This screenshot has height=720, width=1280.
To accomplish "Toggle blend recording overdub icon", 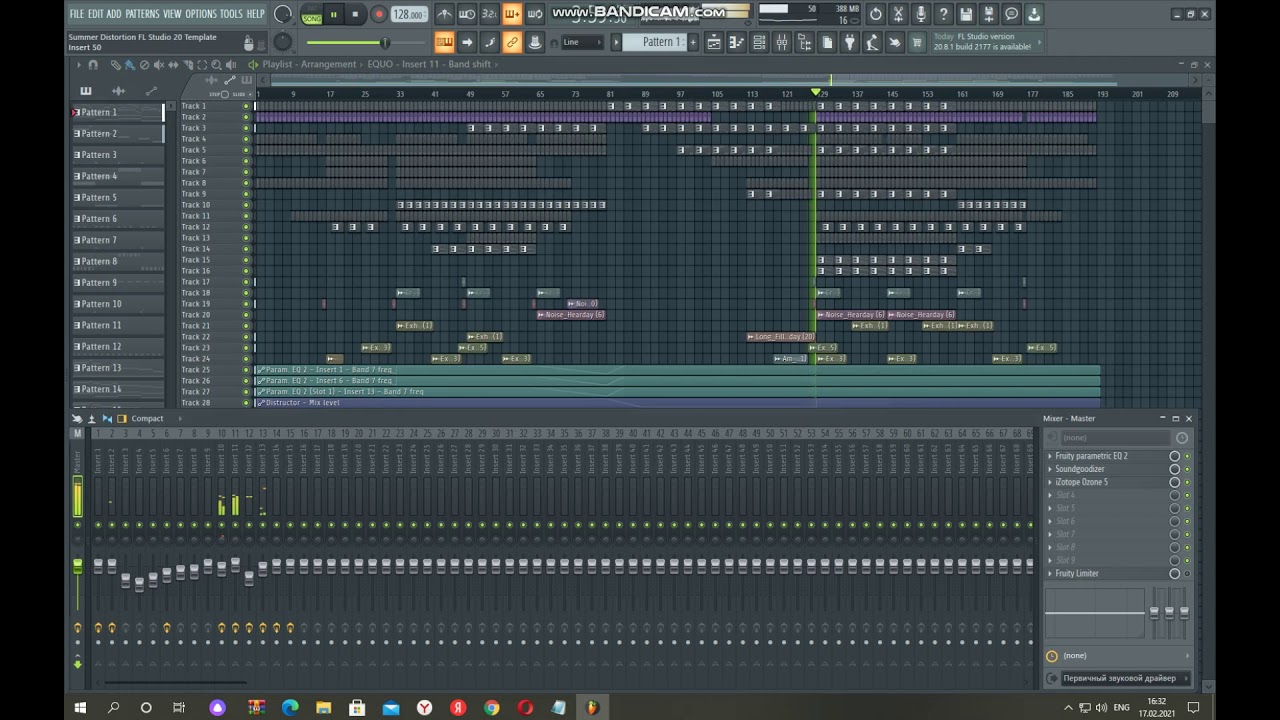I will [512, 14].
